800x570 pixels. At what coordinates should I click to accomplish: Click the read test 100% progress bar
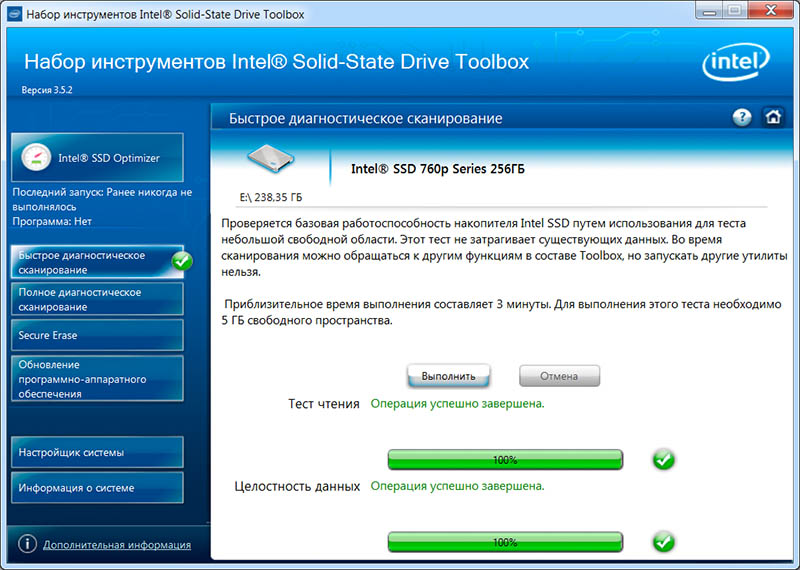tap(505, 460)
